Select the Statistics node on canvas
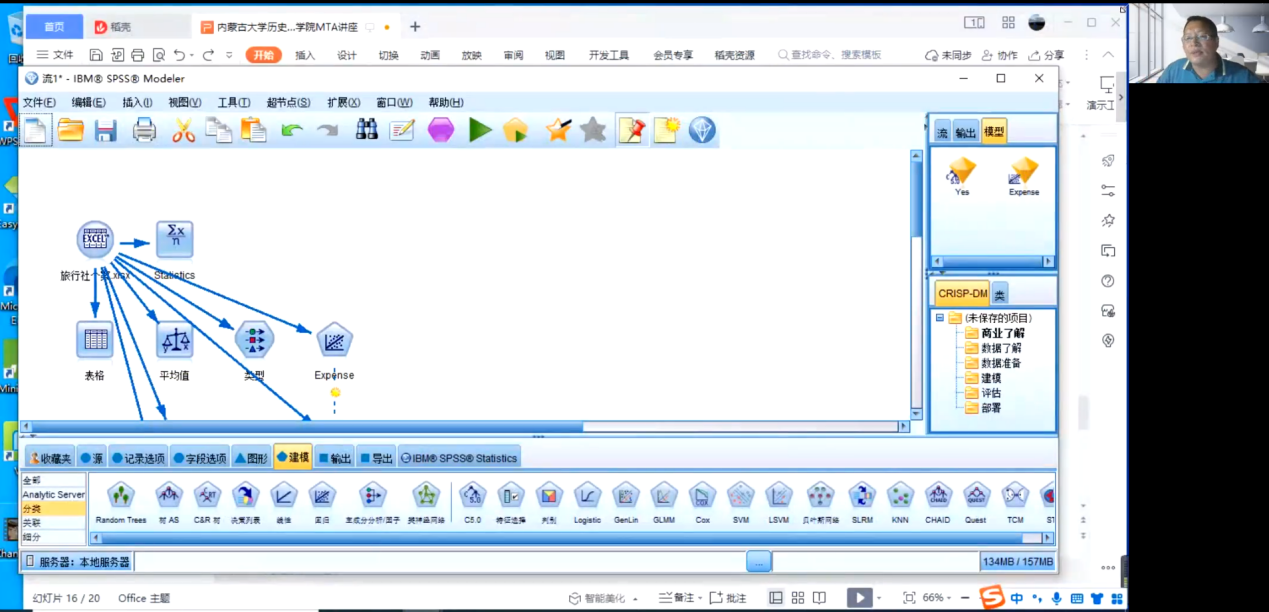The image size is (1269, 612). pyautogui.click(x=174, y=240)
